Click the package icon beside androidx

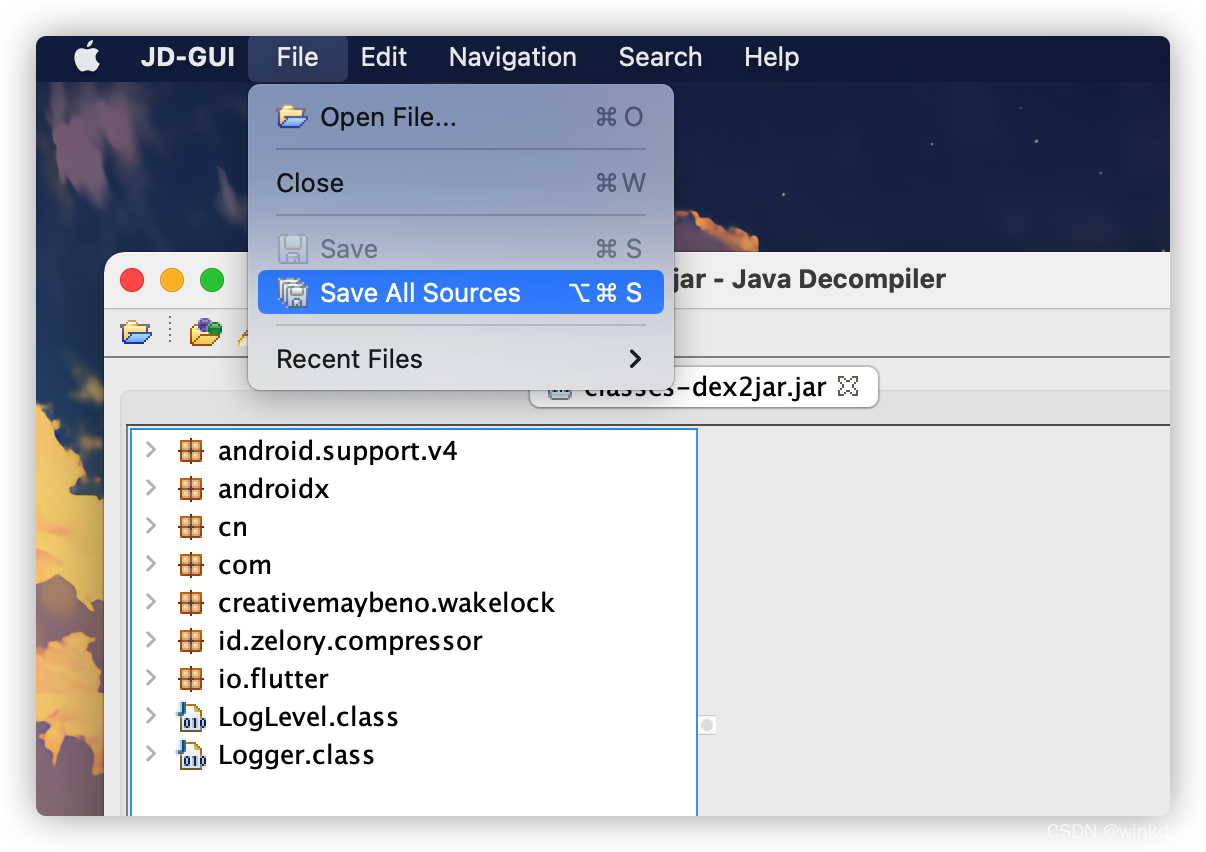pyautogui.click(x=190, y=488)
